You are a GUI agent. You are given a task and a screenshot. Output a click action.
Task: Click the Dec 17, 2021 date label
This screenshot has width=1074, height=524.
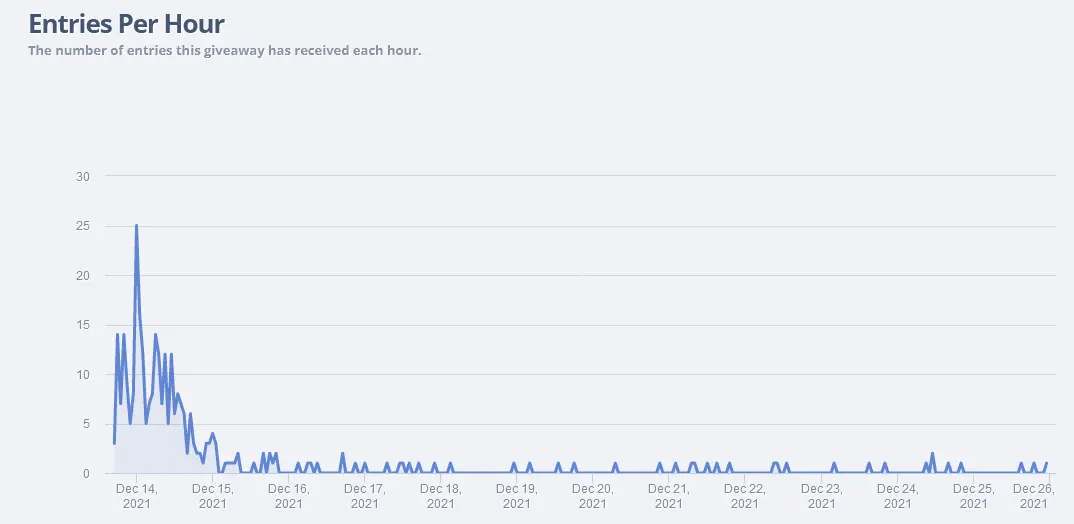365,496
